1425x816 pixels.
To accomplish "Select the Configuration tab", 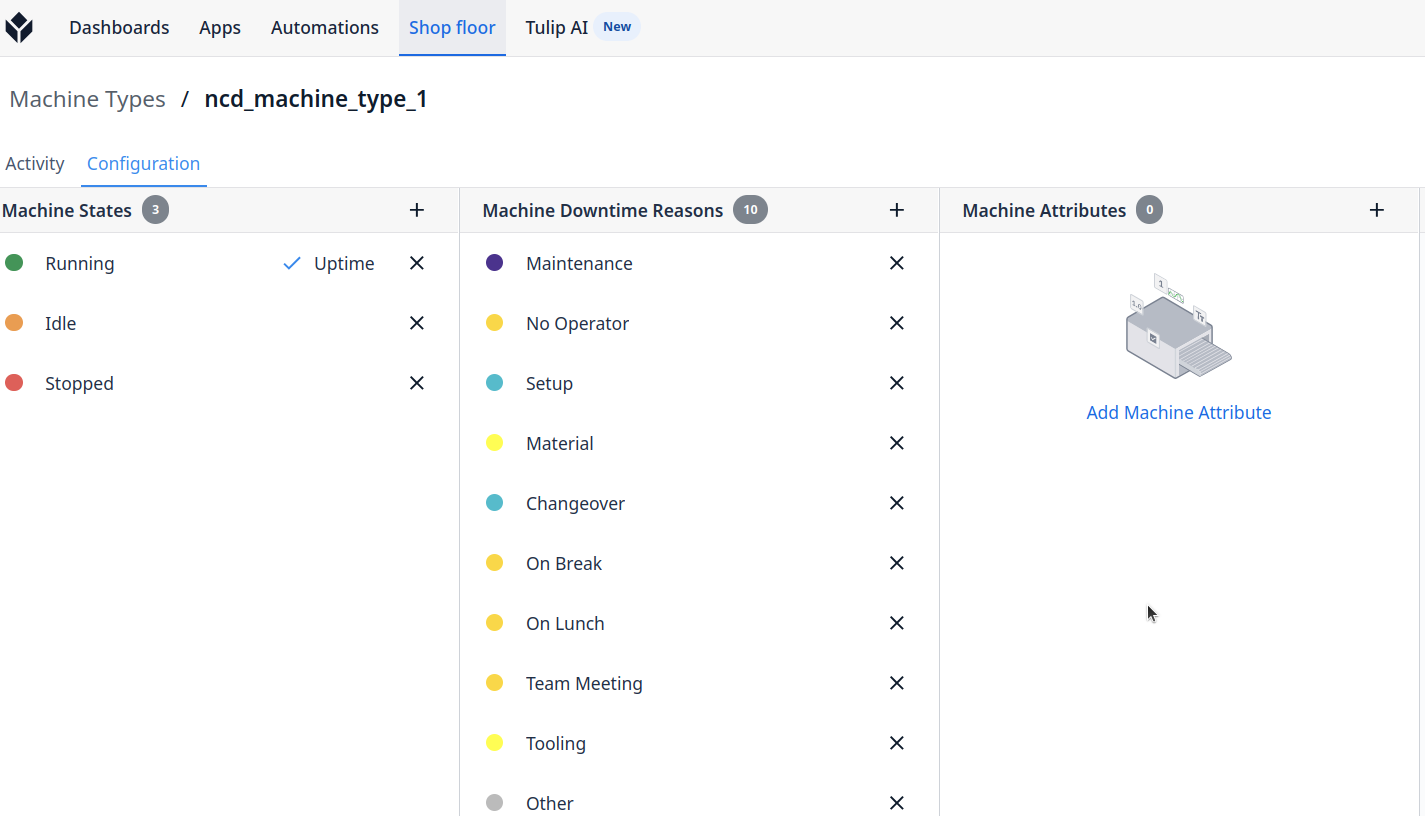I will pos(143,164).
